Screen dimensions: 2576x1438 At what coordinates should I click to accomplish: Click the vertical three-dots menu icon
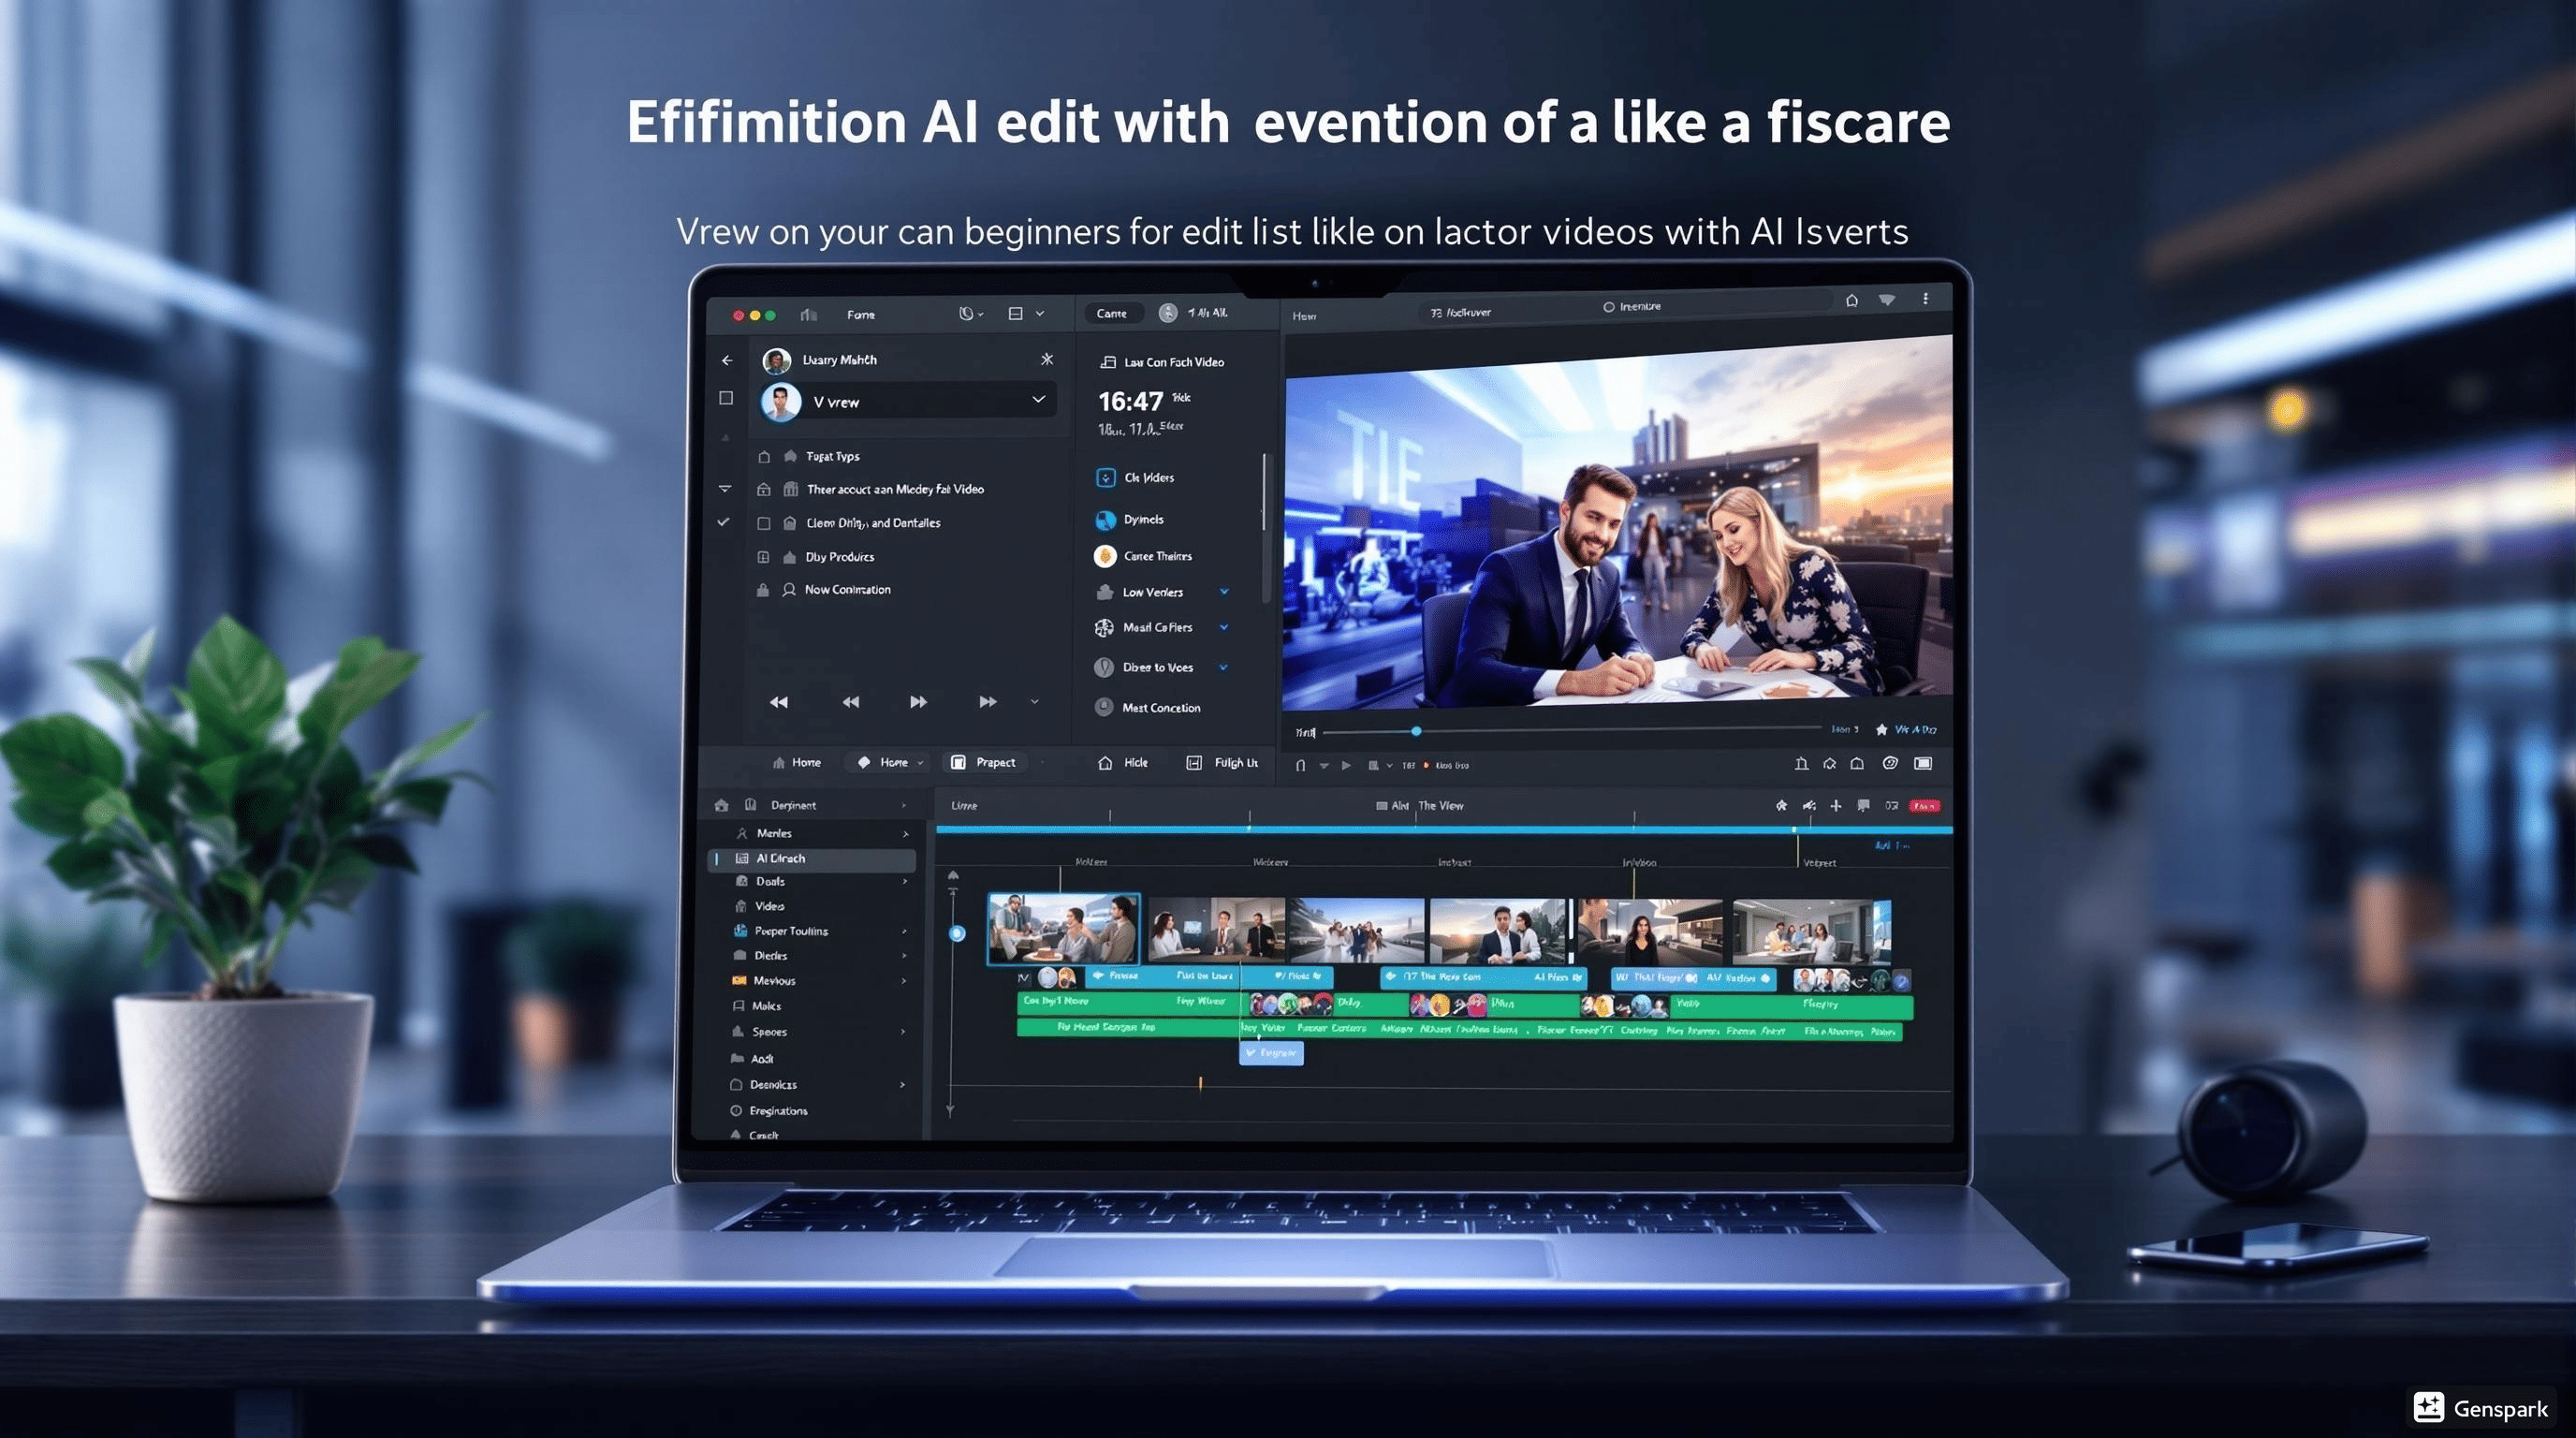pyautogui.click(x=1925, y=299)
